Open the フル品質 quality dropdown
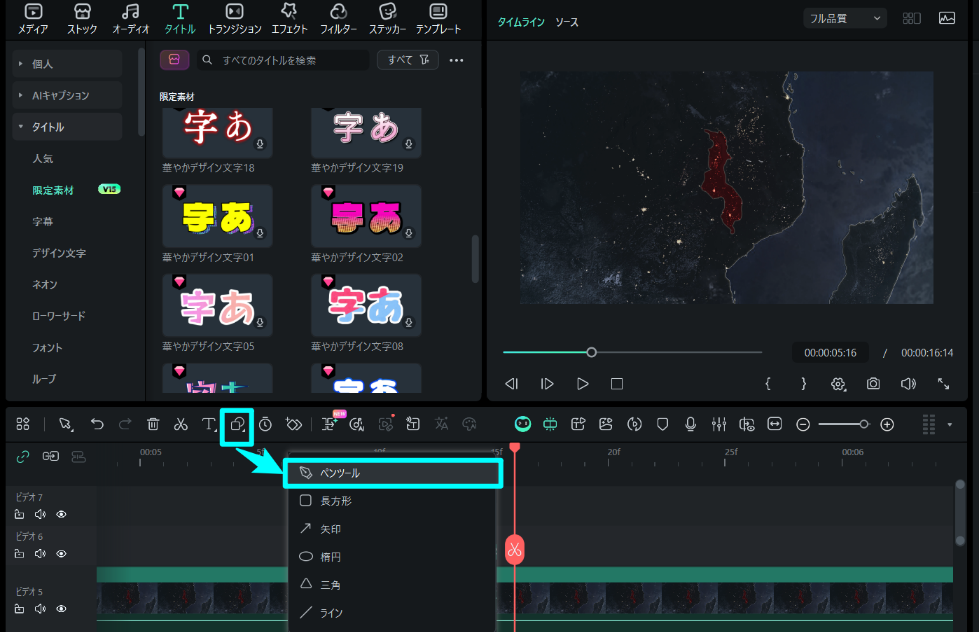This screenshot has height=632, width=979. tap(844, 18)
